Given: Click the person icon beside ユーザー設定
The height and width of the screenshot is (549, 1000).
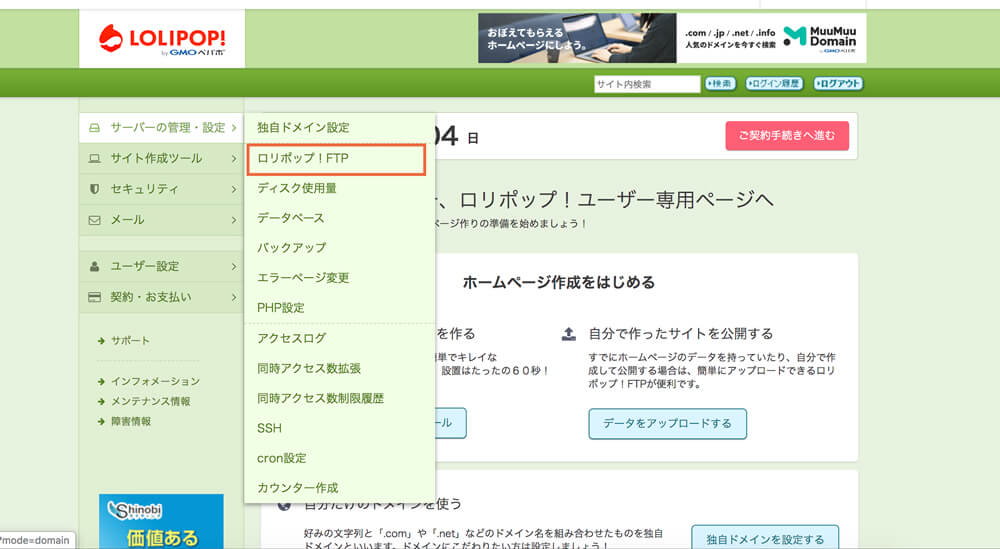Looking at the screenshot, I should [x=94, y=267].
